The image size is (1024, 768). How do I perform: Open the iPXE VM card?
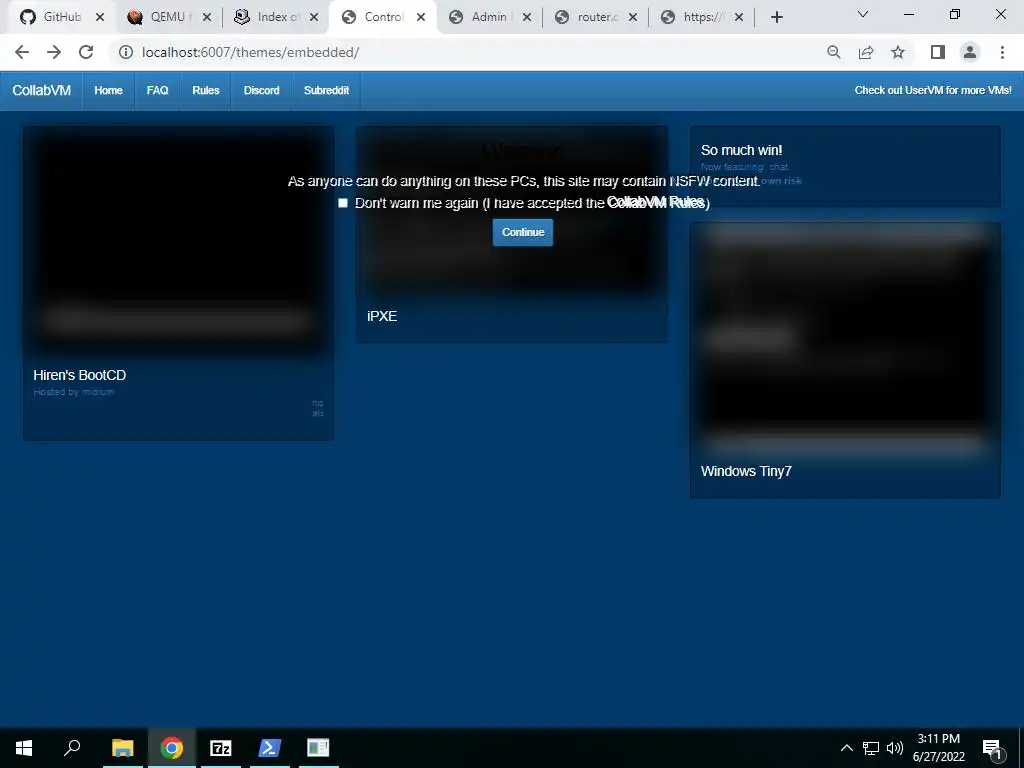(x=511, y=234)
